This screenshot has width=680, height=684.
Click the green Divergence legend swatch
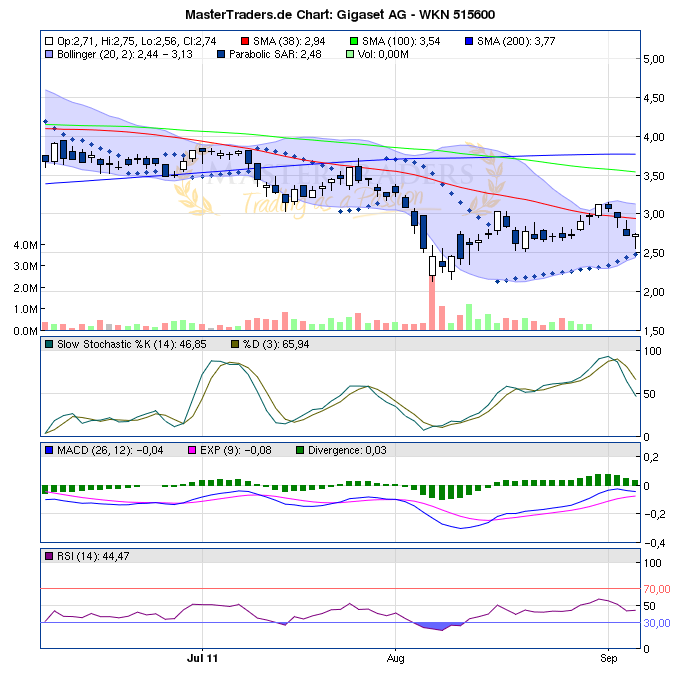(300, 450)
